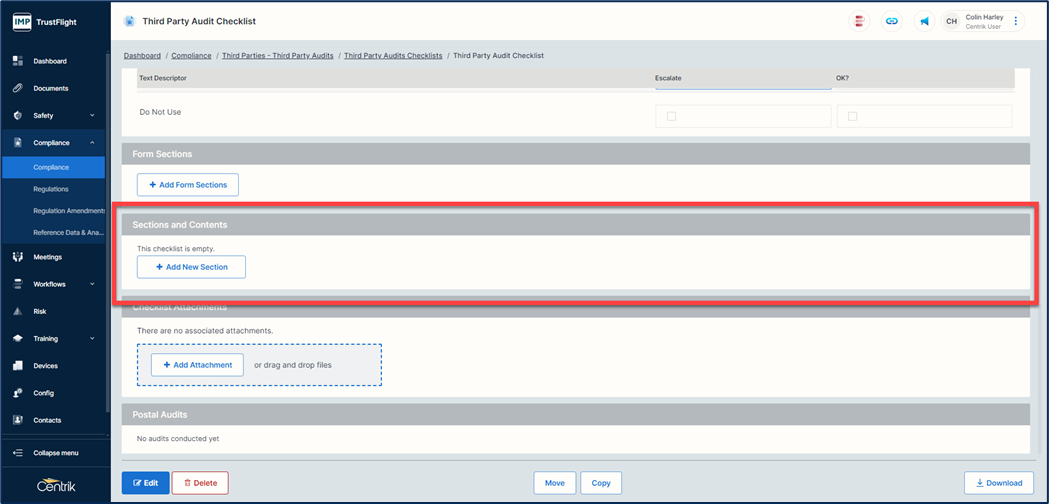Click the megaphone announcements icon
1049x504 pixels.
[x=925, y=21]
